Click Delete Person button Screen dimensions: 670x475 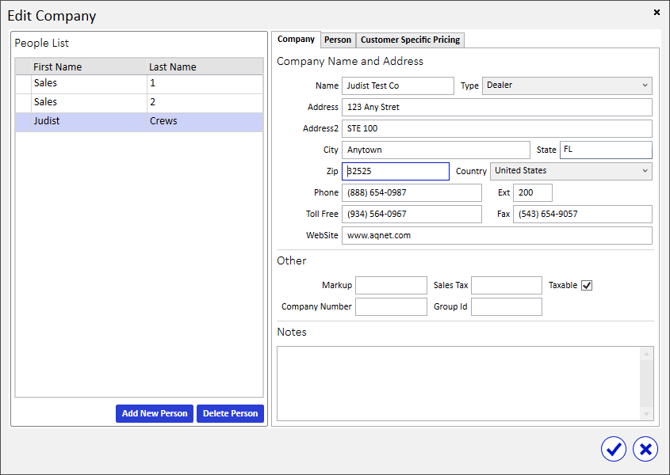[230, 413]
